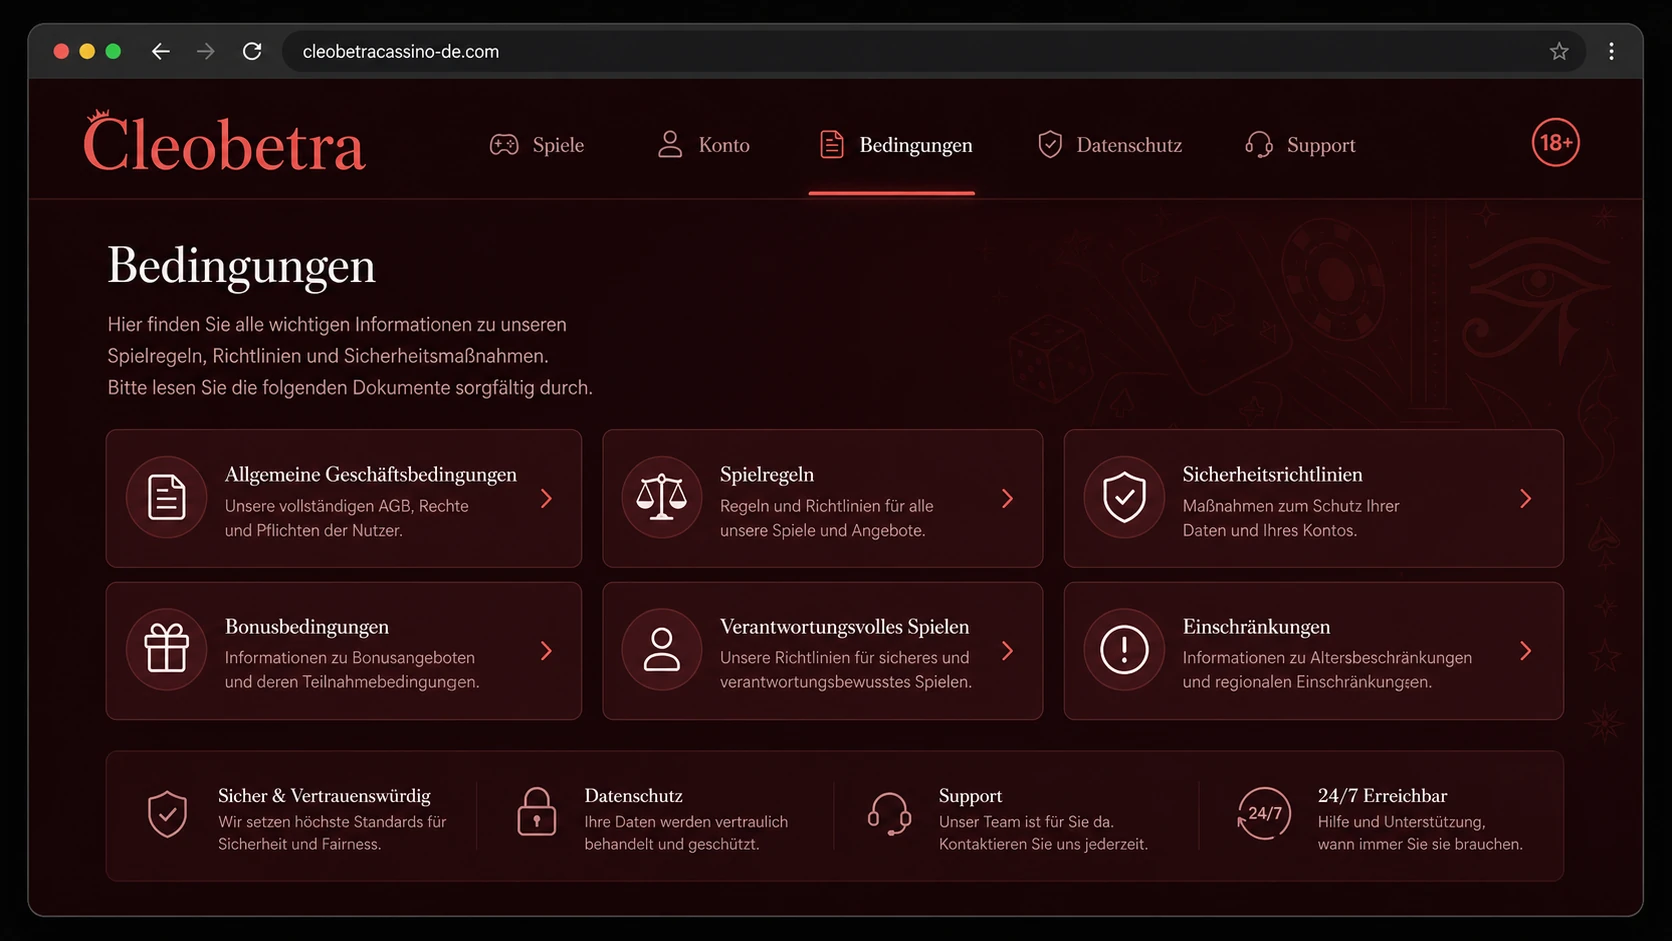This screenshot has height=941, width=1672.
Task: Click the exclamation icon on Einschränkungen card
Action: click(1124, 649)
